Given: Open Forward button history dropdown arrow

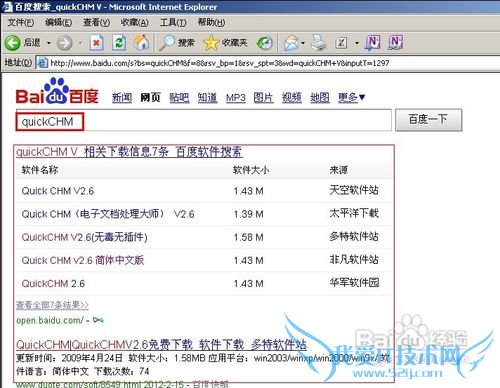Looking at the screenshot, I should (x=80, y=43).
